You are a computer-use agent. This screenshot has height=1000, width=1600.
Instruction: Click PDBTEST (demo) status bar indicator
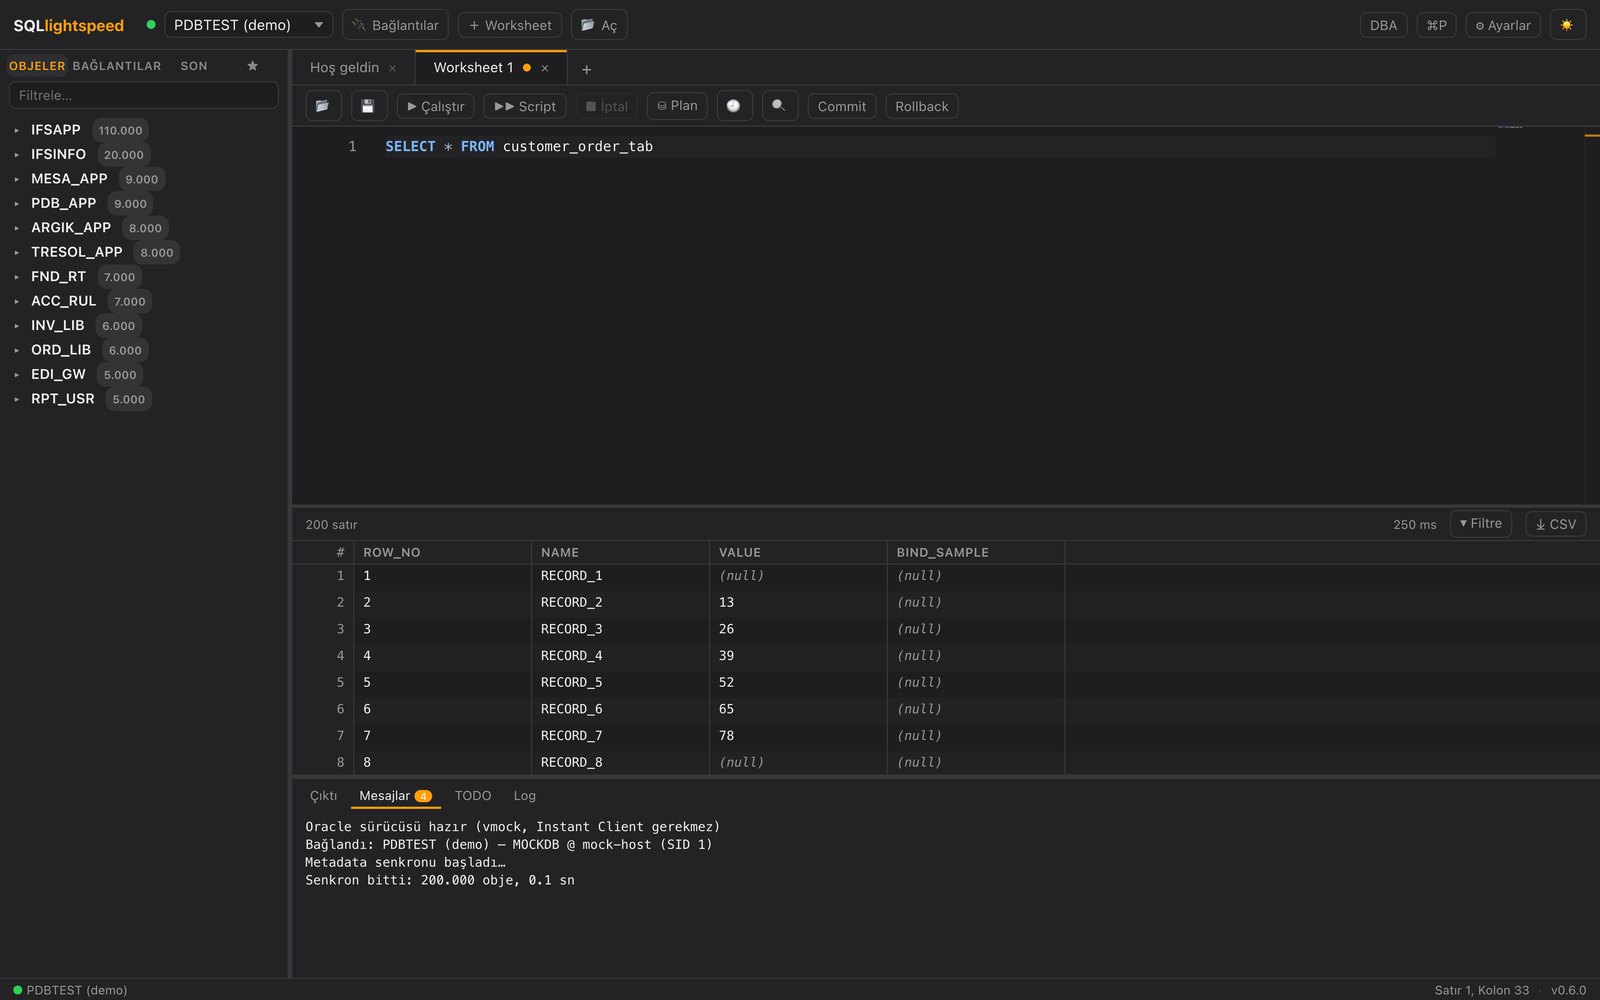coord(70,990)
